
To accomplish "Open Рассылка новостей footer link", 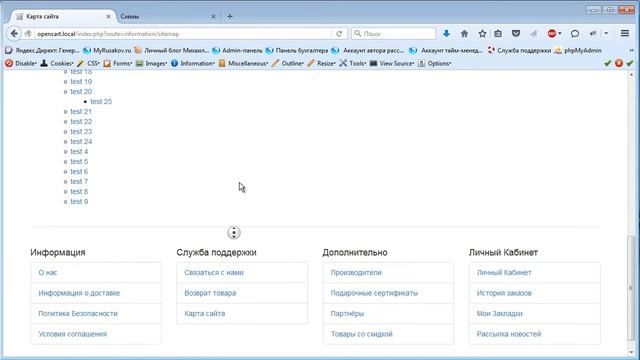I will [x=509, y=333].
